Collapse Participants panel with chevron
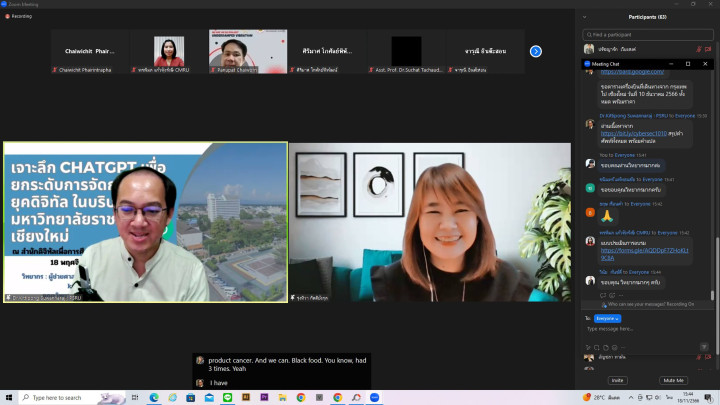The image size is (720, 405). tap(585, 17)
